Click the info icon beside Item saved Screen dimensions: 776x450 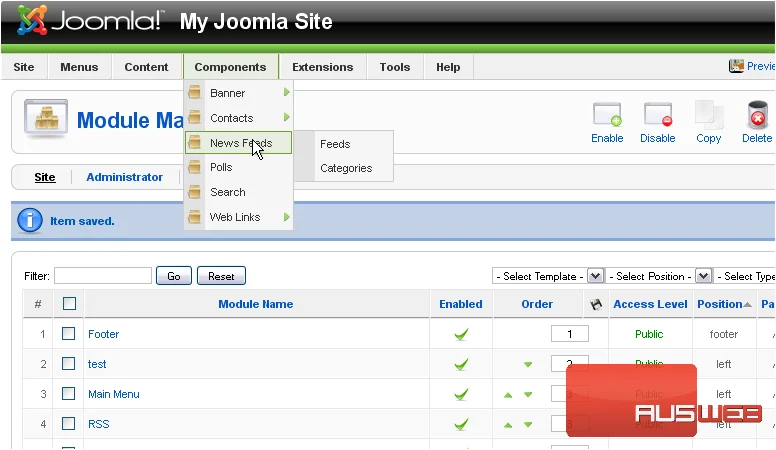pyautogui.click(x=30, y=220)
